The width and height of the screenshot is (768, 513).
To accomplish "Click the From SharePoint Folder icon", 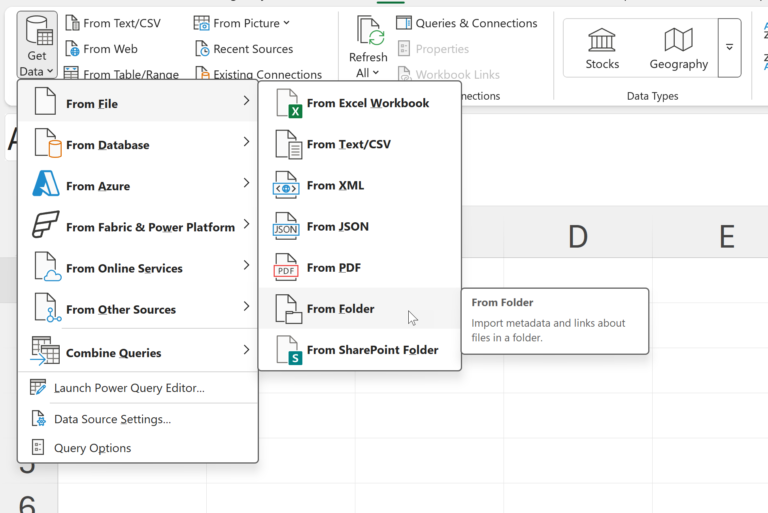I will (x=288, y=350).
